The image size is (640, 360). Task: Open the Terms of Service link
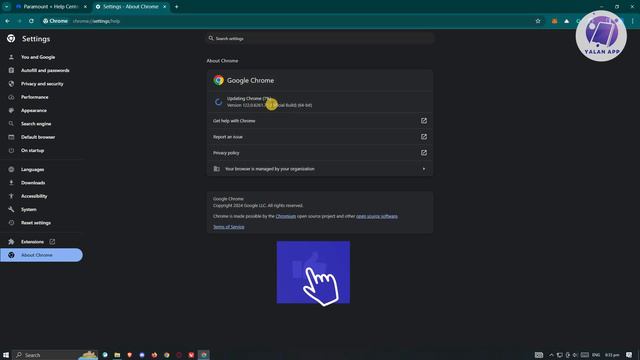point(229,227)
